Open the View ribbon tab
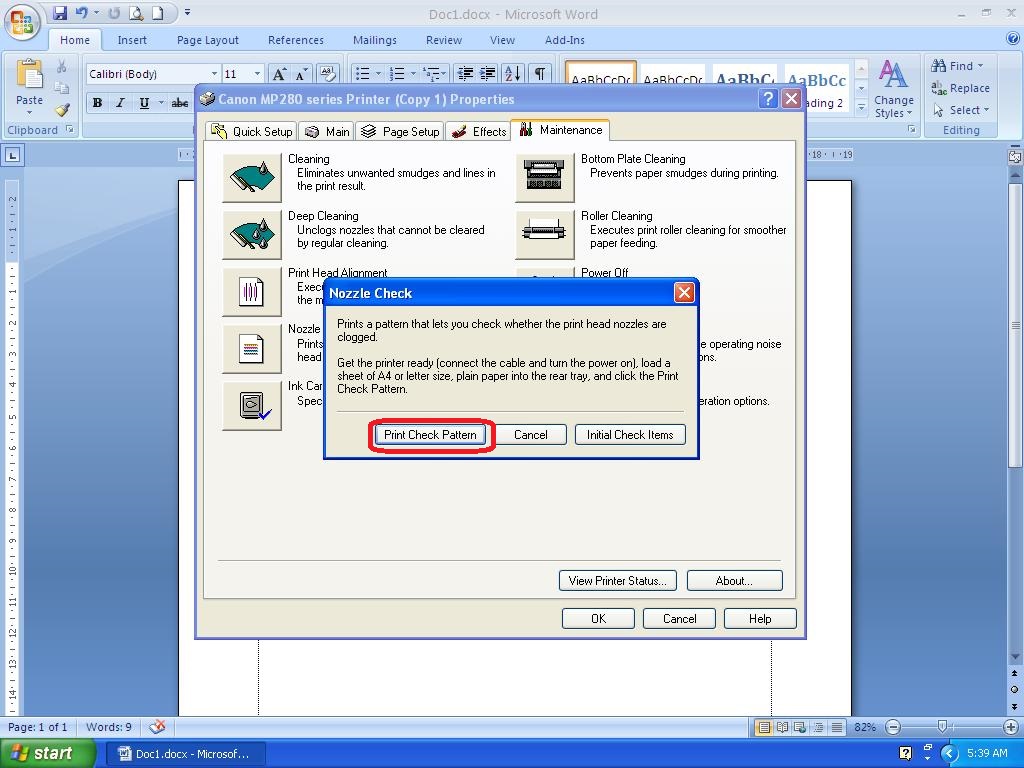Image resolution: width=1024 pixels, height=768 pixels. point(502,40)
